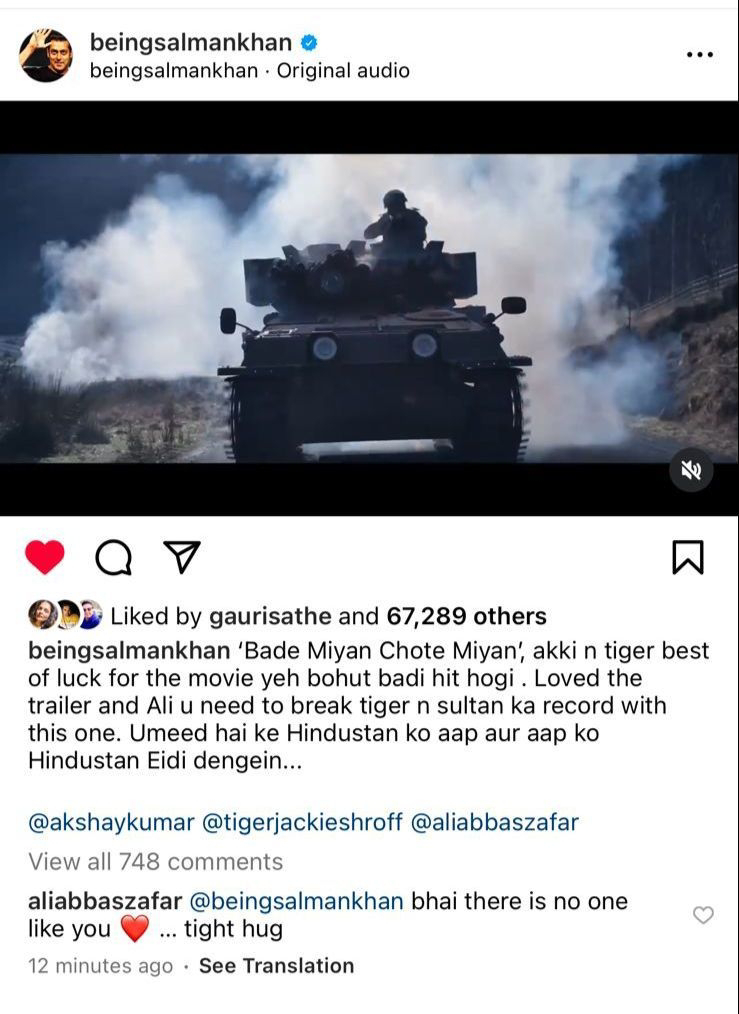
Task: Open the @aliabbaszafar mention in the caption
Action: (x=495, y=823)
